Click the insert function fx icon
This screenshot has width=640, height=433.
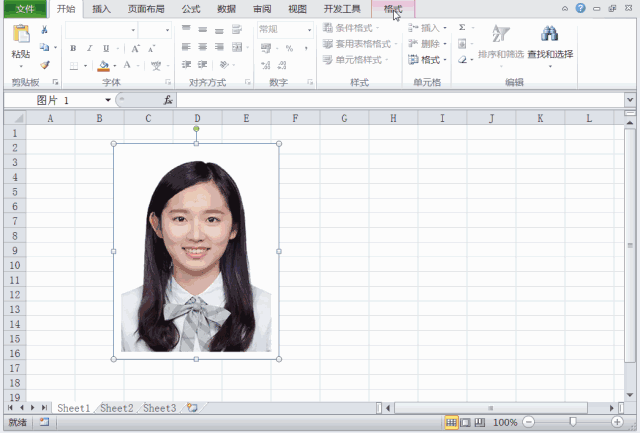coord(168,101)
